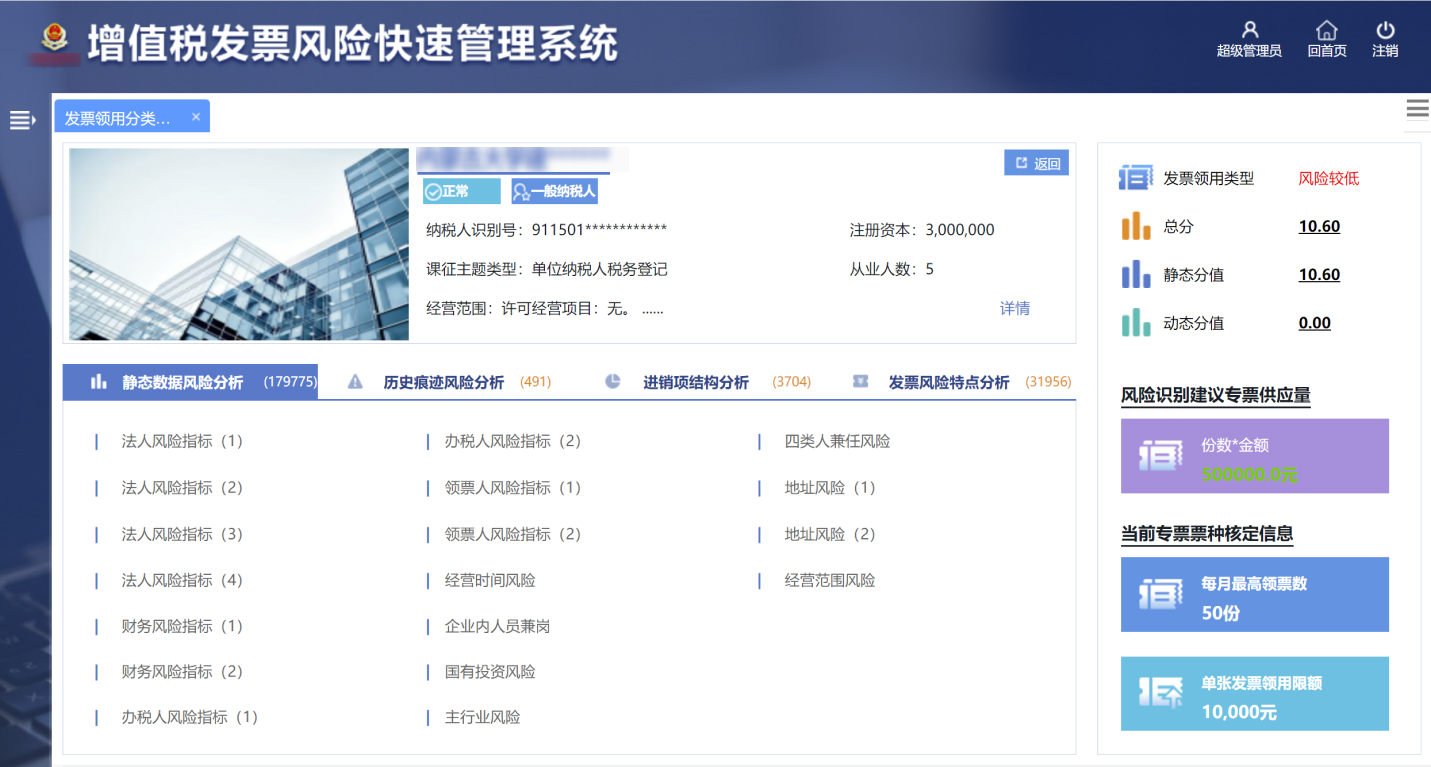
Task: Click the warning triangle icon on 历史痕迹风险分析 tab
Action: point(355,381)
